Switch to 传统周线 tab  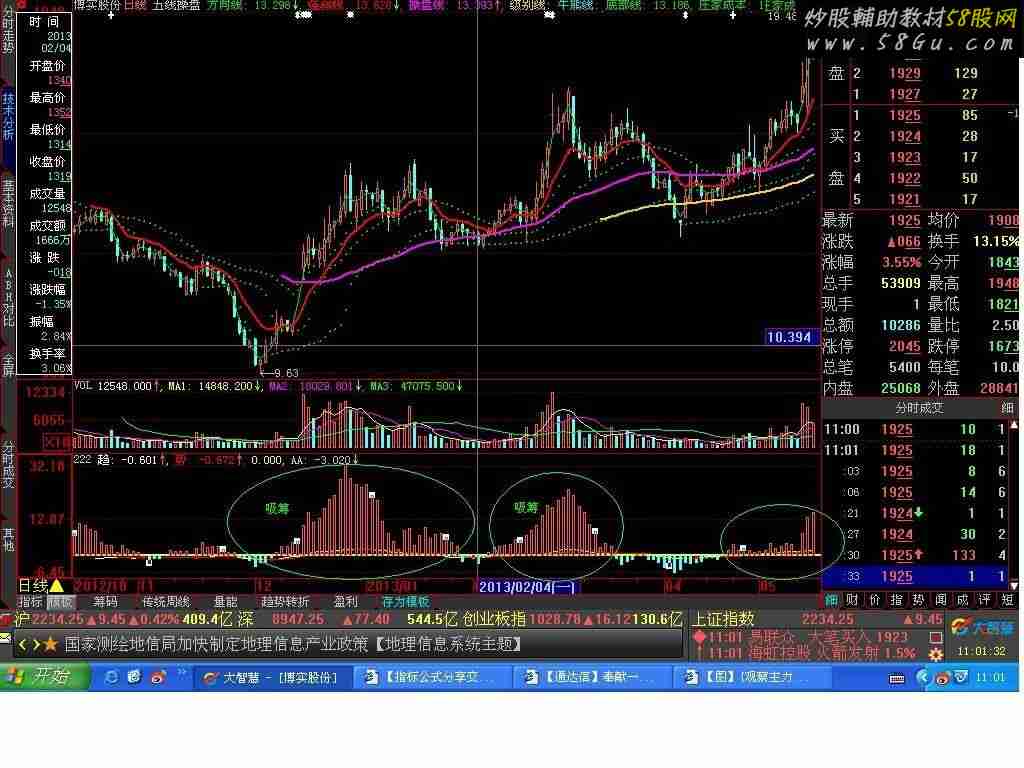(167, 602)
